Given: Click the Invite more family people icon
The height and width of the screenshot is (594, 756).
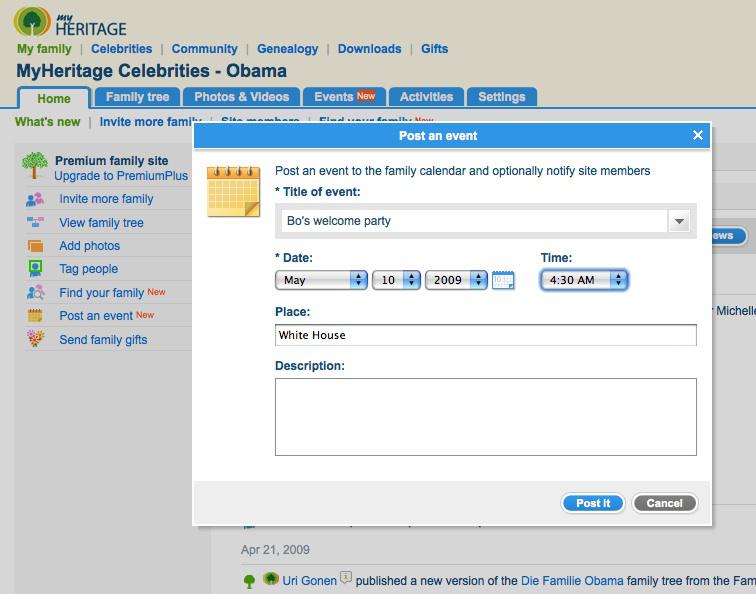Looking at the screenshot, I should point(35,199).
